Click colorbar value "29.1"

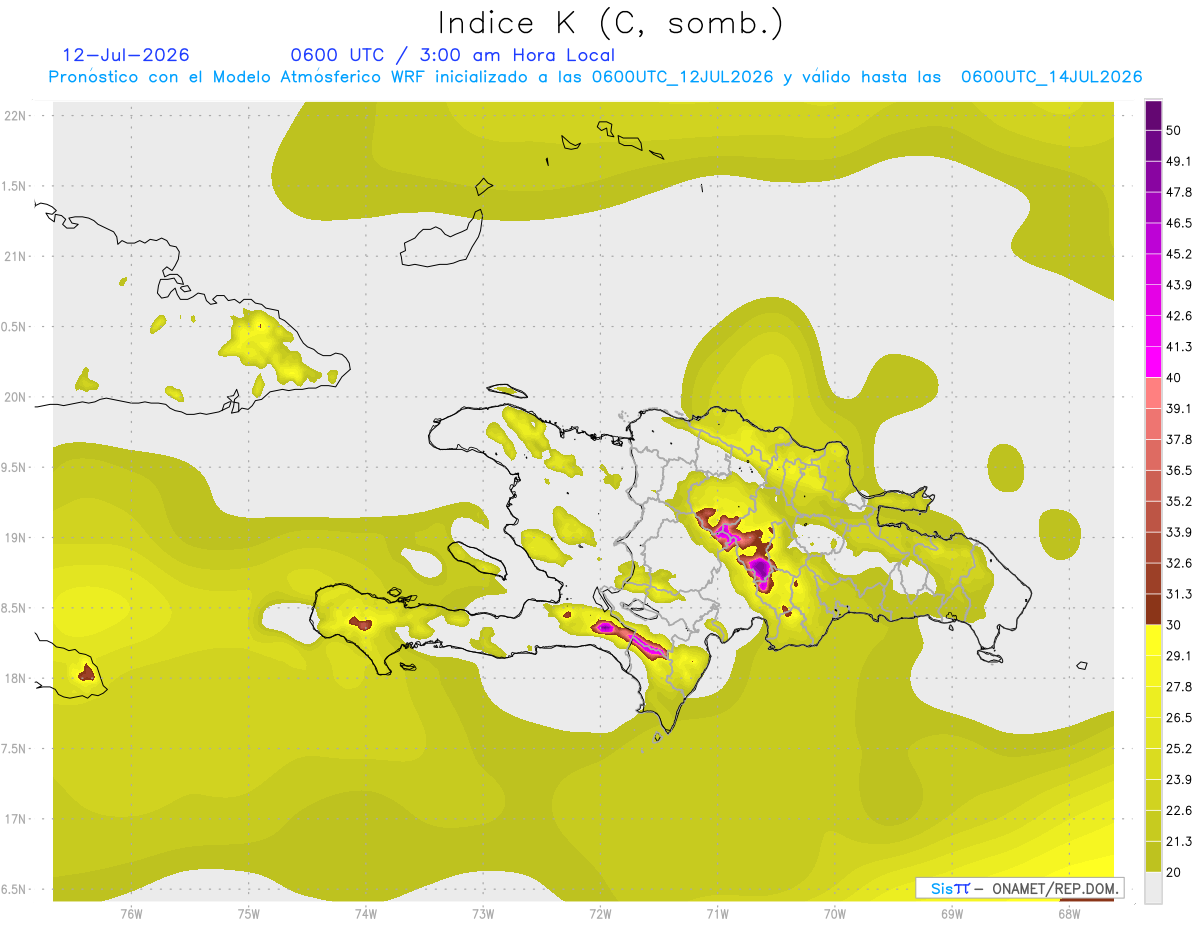click(1179, 656)
